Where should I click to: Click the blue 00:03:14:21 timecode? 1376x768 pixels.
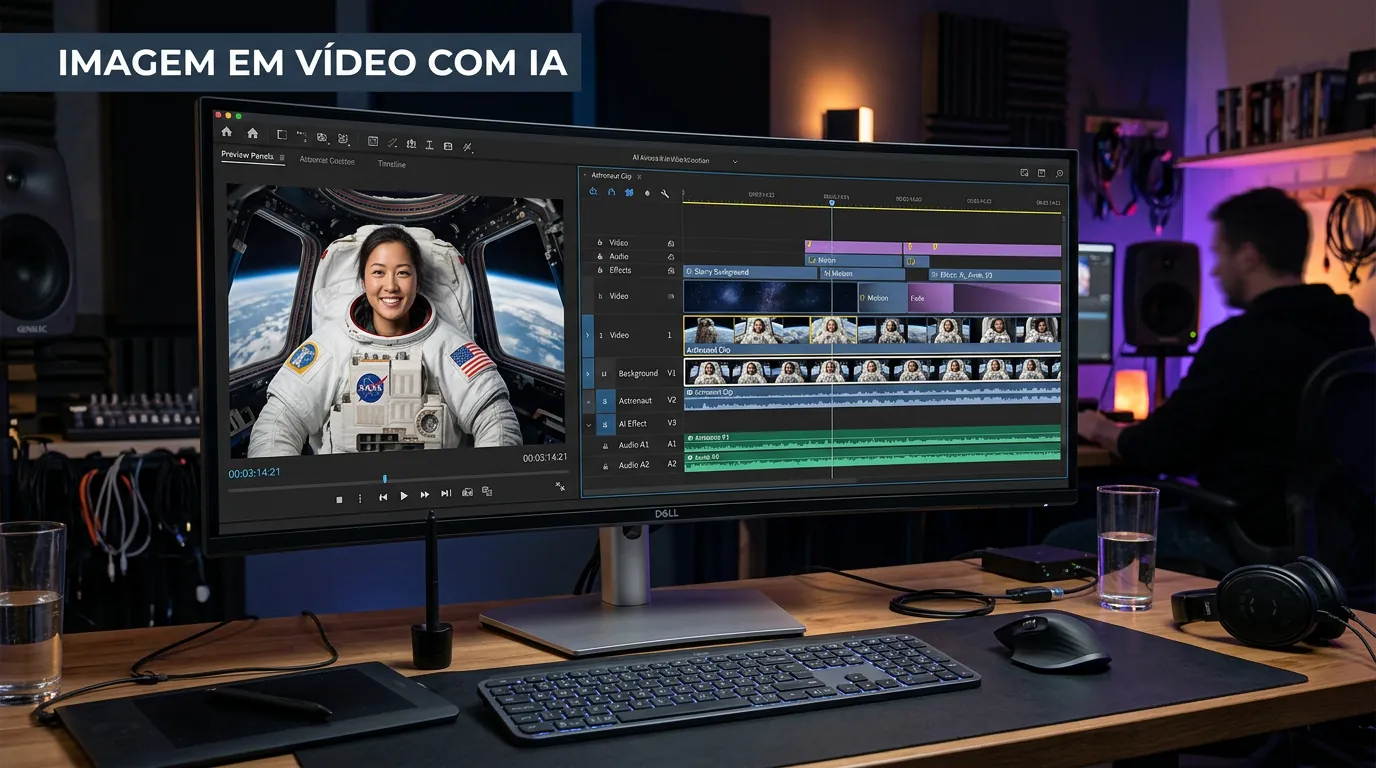(x=254, y=473)
